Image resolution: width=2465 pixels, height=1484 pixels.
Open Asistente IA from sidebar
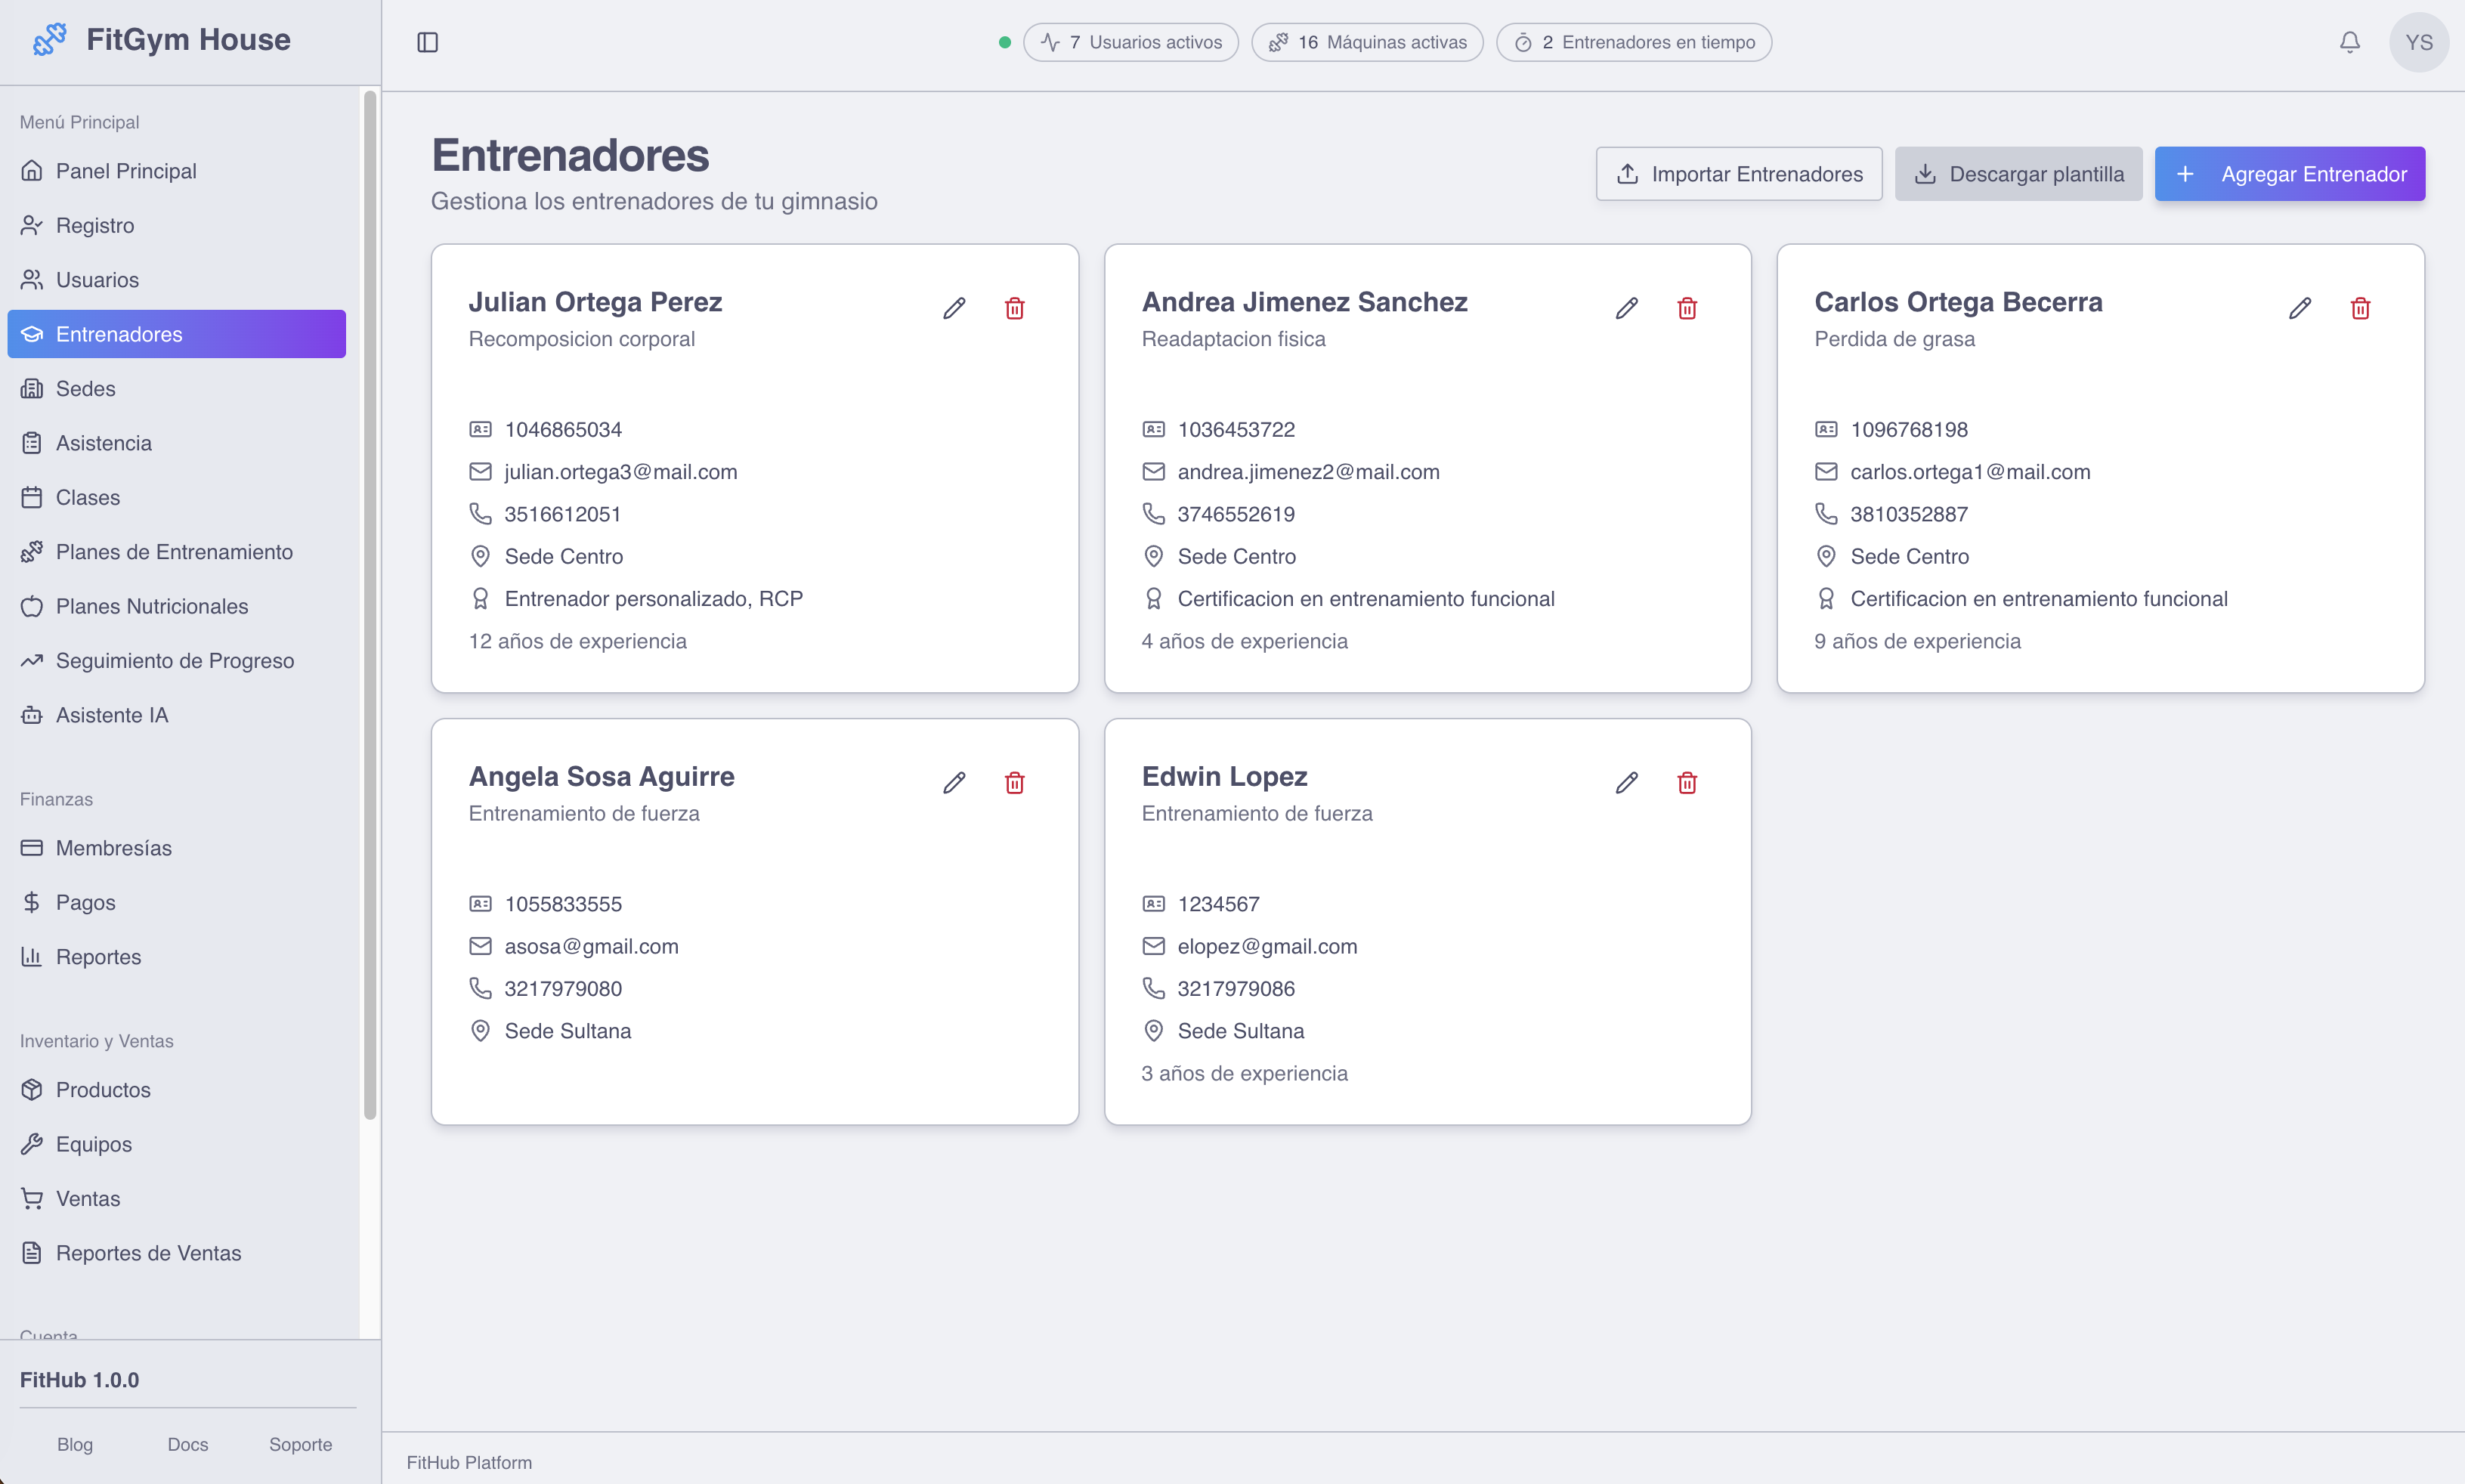[110, 714]
